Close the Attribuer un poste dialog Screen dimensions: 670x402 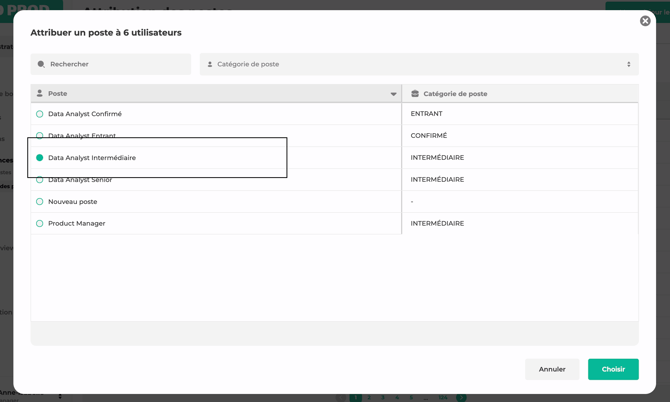pos(645,21)
